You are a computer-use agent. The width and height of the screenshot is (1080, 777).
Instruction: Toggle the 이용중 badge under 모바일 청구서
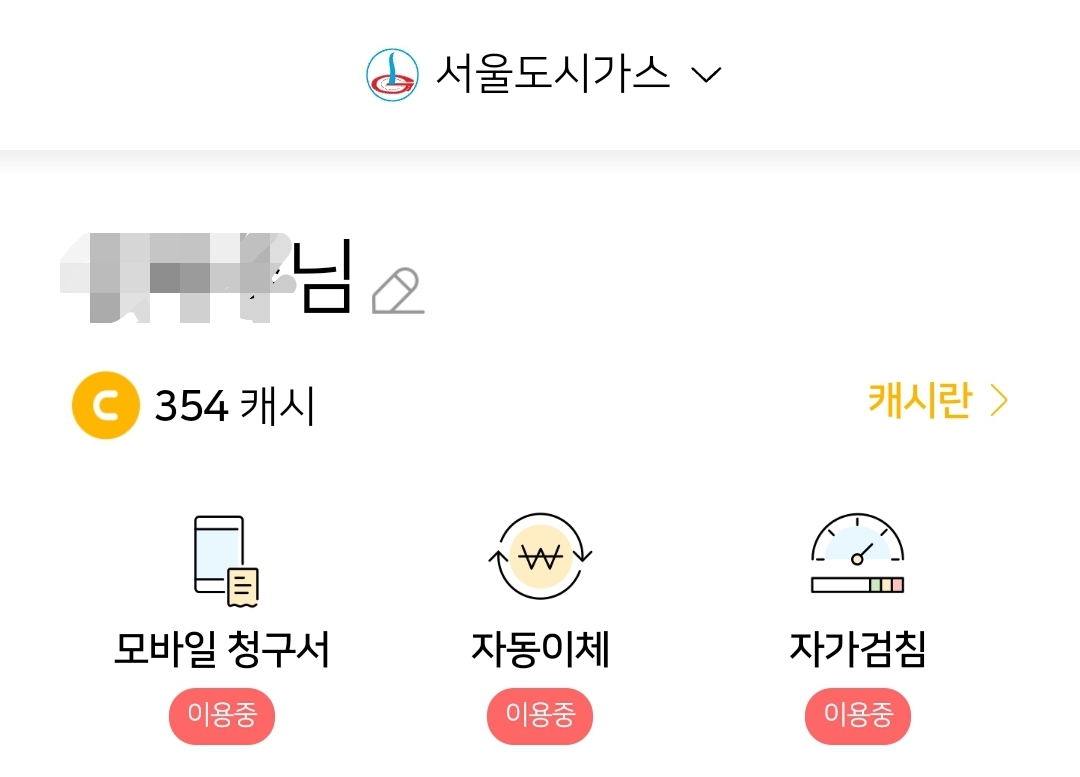point(221,715)
